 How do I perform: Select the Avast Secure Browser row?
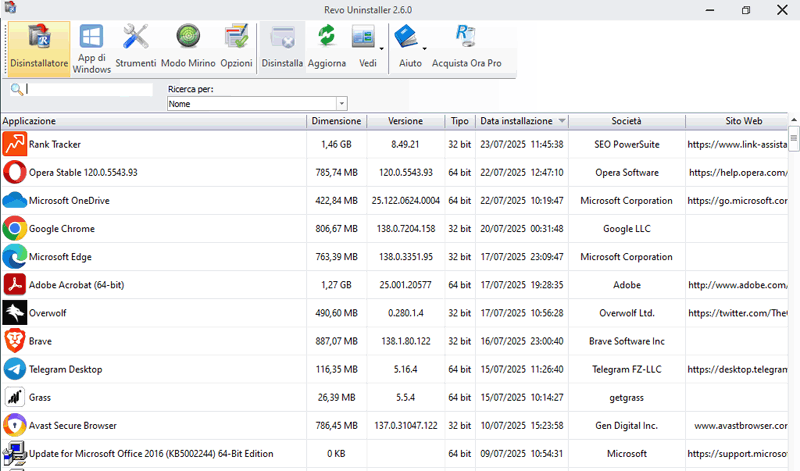(x=74, y=425)
